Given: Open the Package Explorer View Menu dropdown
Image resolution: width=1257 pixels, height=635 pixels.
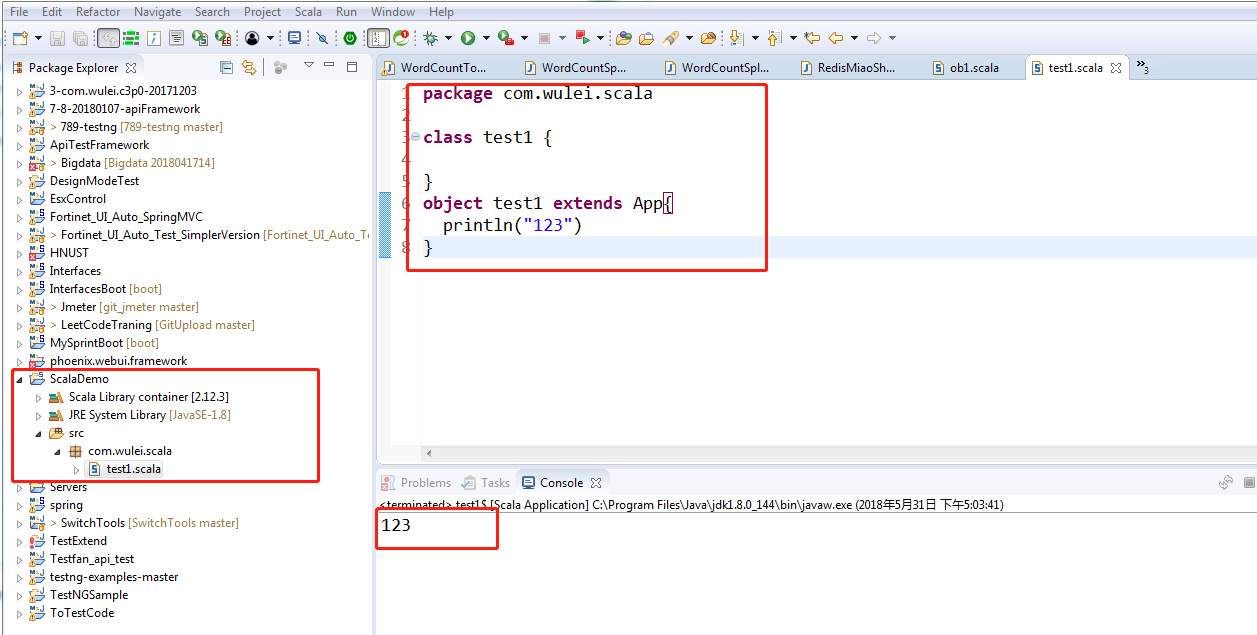Looking at the screenshot, I should pos(308,67).
